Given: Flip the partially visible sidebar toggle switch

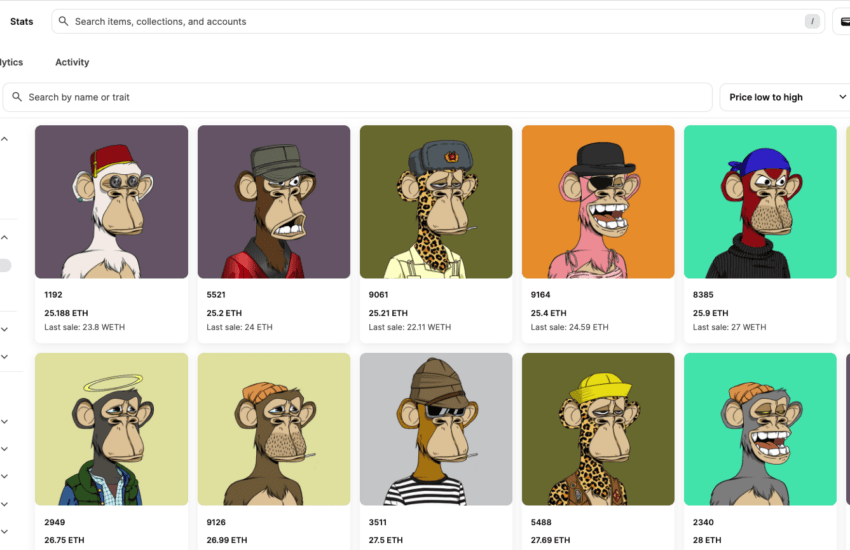Looking at the screenshot, I should coord(5,266).
